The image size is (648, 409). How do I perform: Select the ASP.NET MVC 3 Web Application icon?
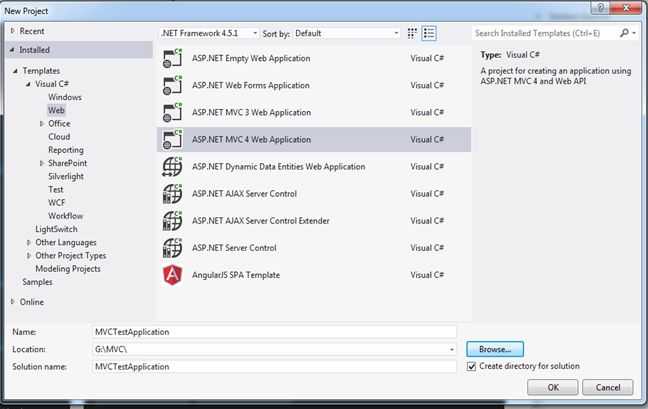tap(172, 112)
